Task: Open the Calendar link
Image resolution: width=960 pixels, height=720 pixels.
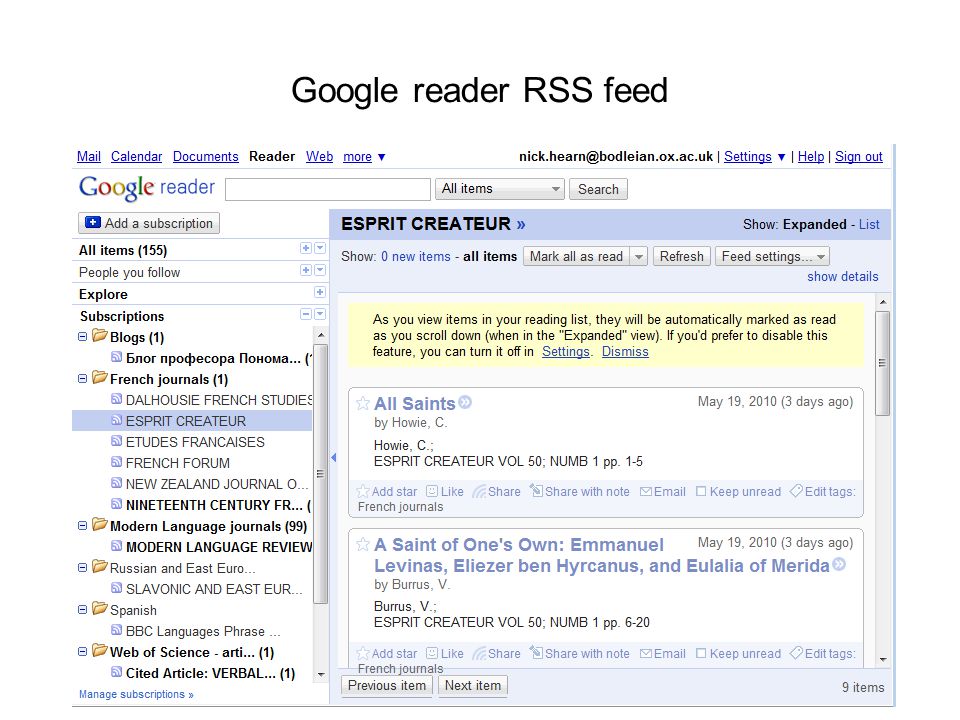Action: 137,157
